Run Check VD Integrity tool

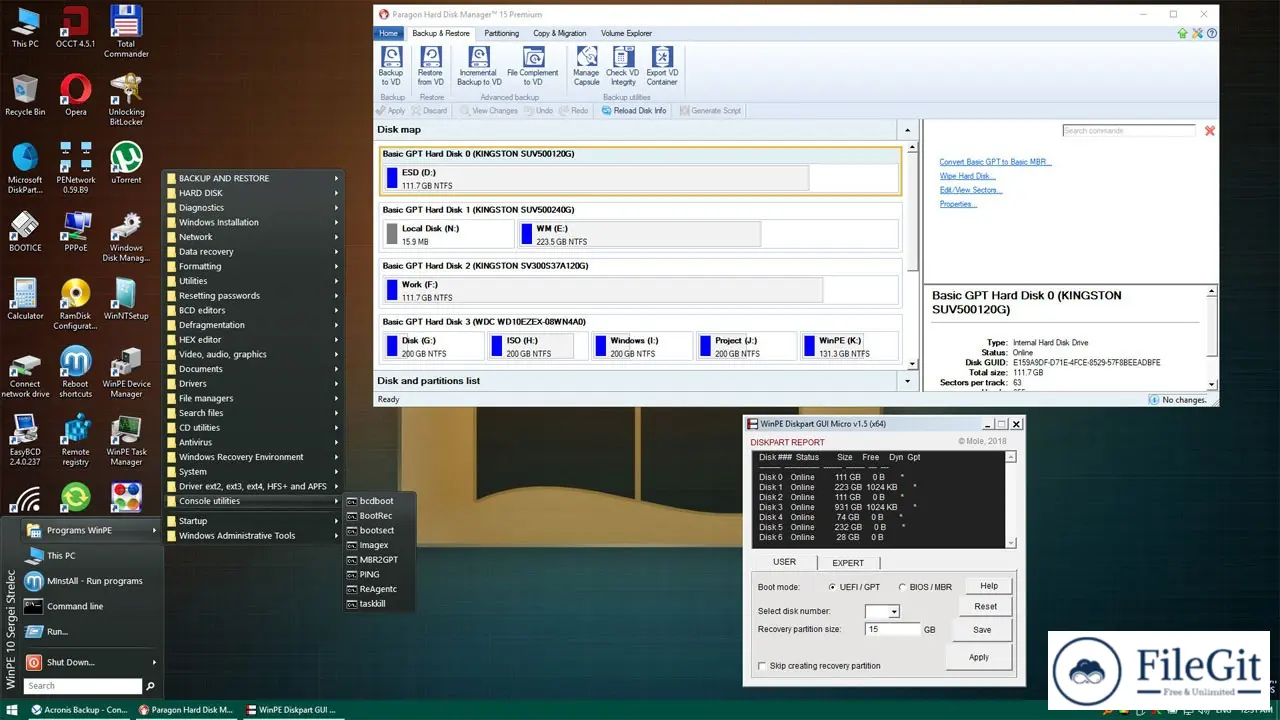622,66
